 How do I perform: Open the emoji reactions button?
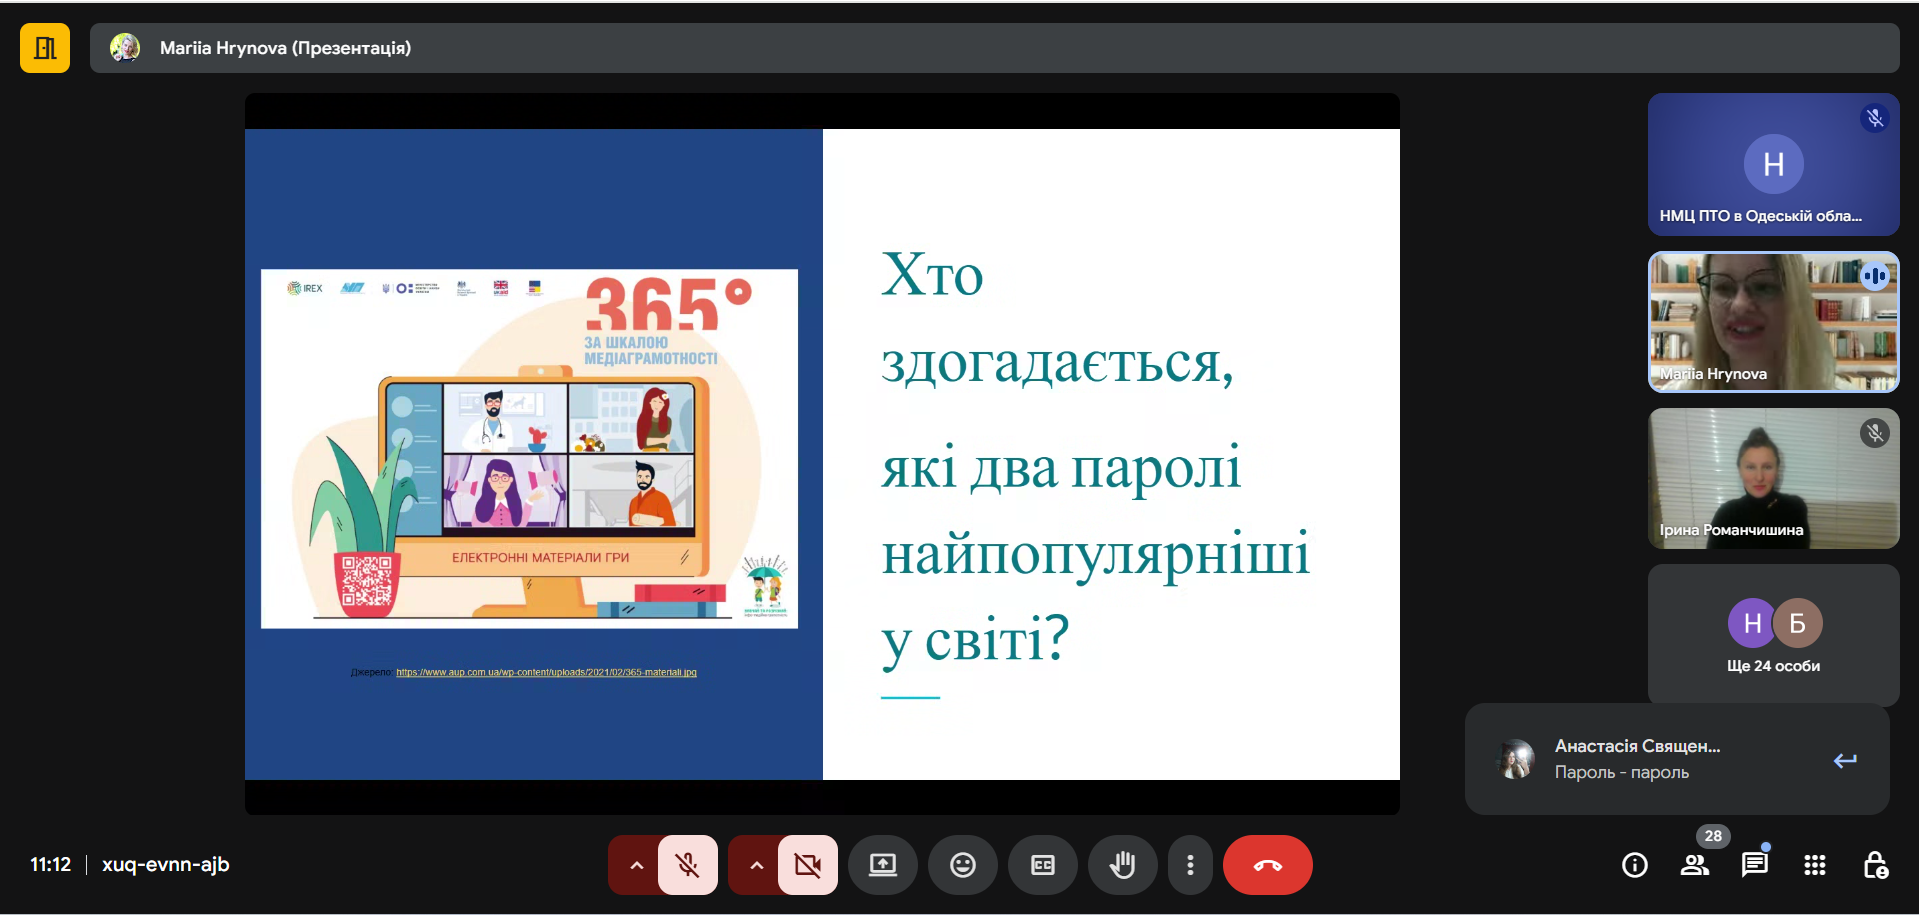[x=962, y=865]
